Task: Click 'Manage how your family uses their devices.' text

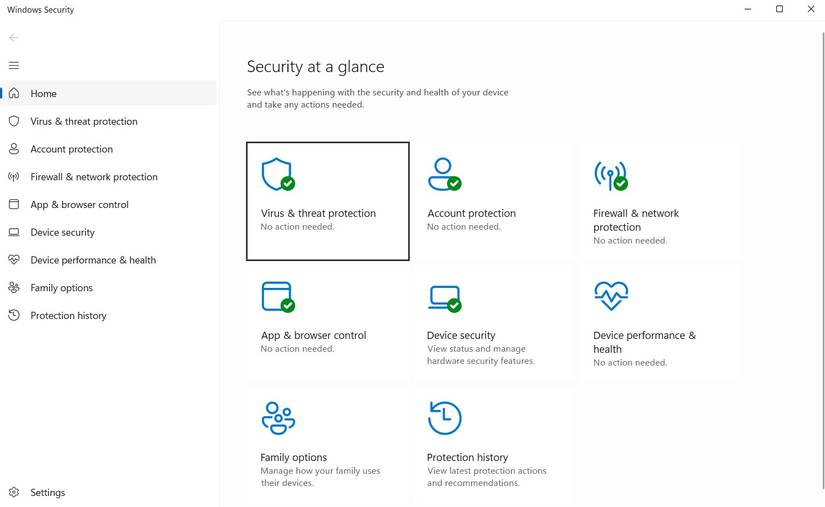Action: tap(320, 476)
